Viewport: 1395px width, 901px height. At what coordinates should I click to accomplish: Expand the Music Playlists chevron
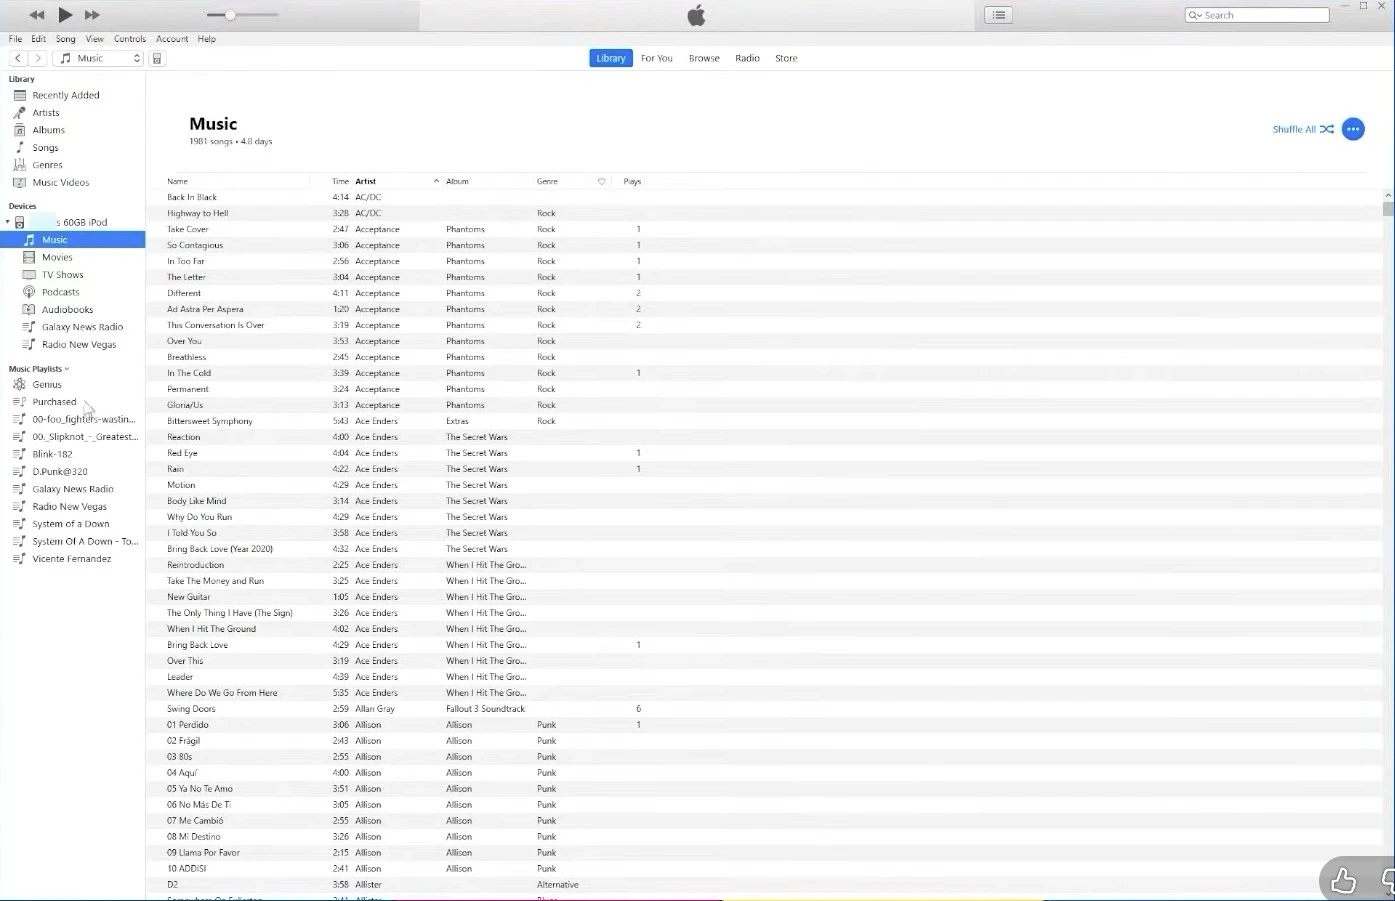point(67,369)
